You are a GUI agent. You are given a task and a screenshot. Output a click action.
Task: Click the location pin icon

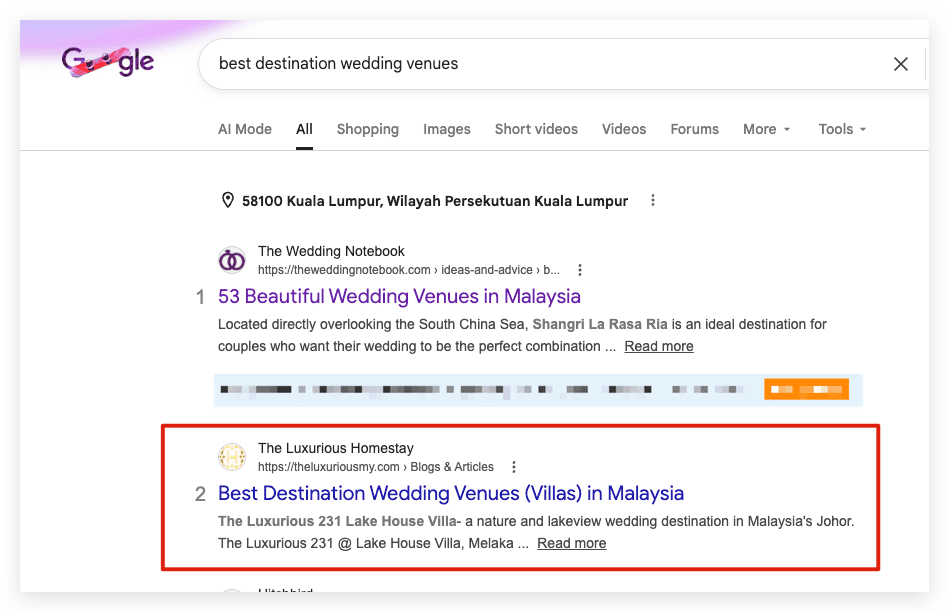(228, 200)
